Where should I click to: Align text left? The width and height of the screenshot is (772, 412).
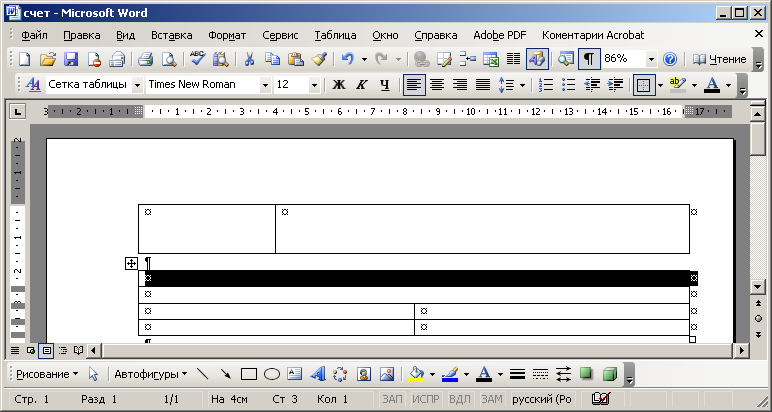click(x=414, y=85)
